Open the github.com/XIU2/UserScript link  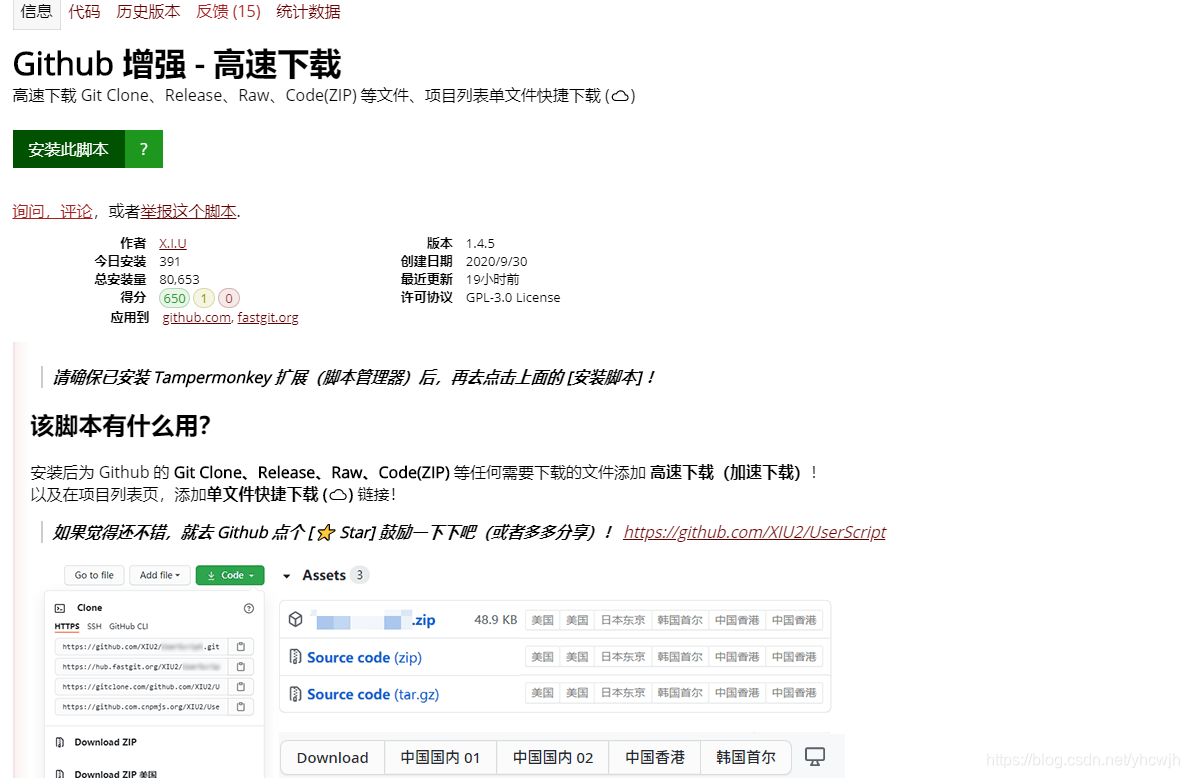[x=754, y=532]
